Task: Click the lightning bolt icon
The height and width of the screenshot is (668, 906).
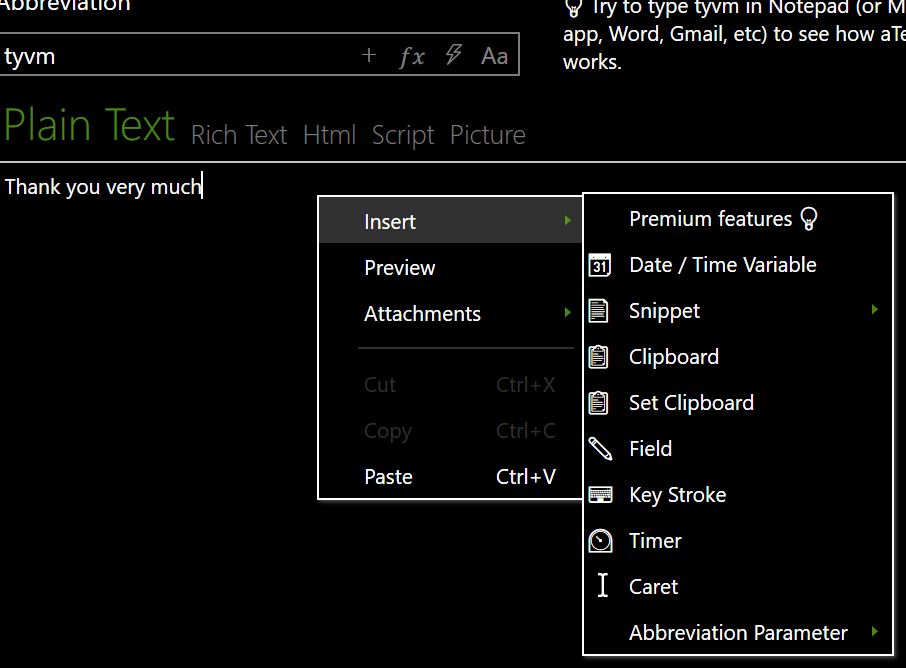Action: point(453,55)
